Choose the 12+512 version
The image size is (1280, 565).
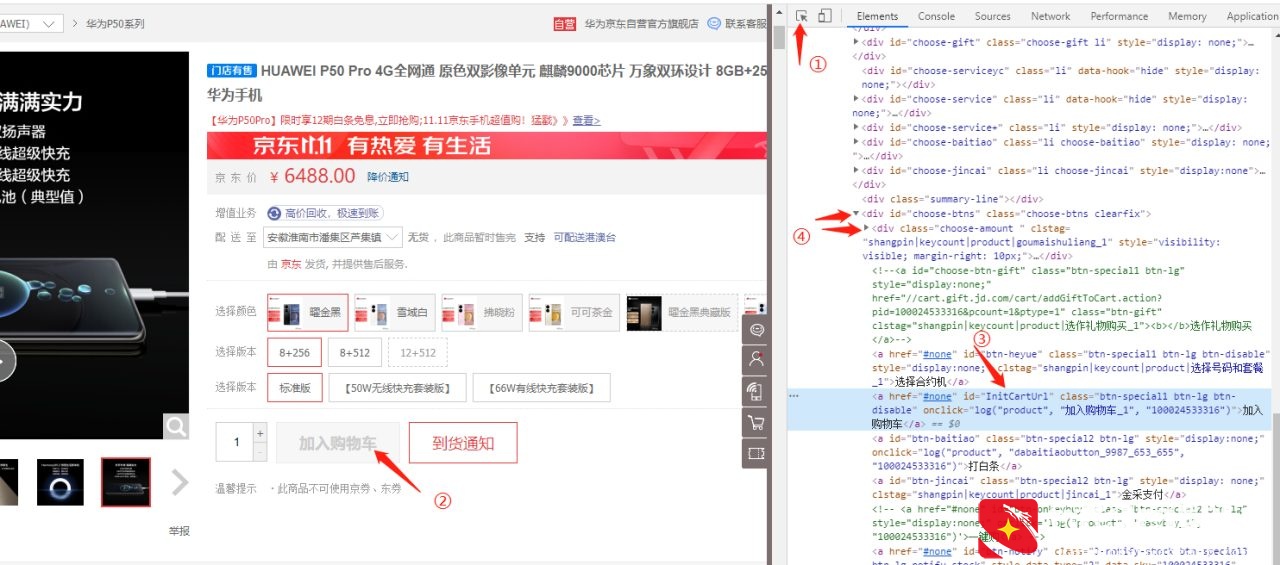(418, 352)
